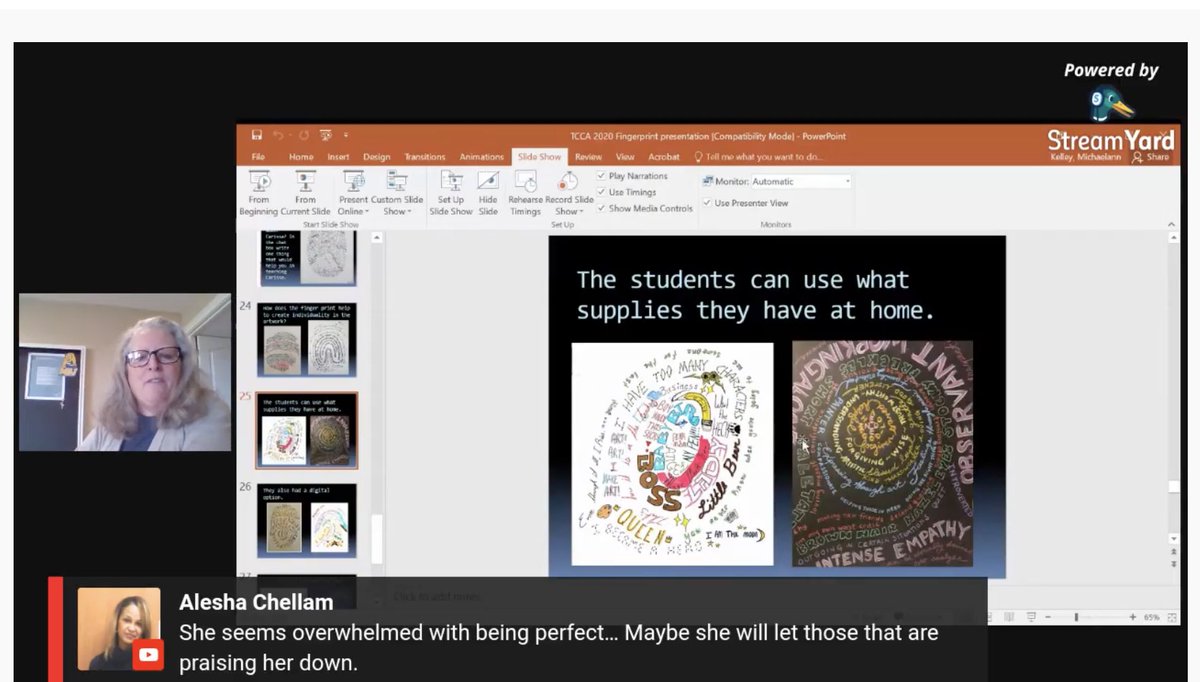Start slide show From Beginning
This screenshot has height=682, width=1200.
click(x=259, y=193)
